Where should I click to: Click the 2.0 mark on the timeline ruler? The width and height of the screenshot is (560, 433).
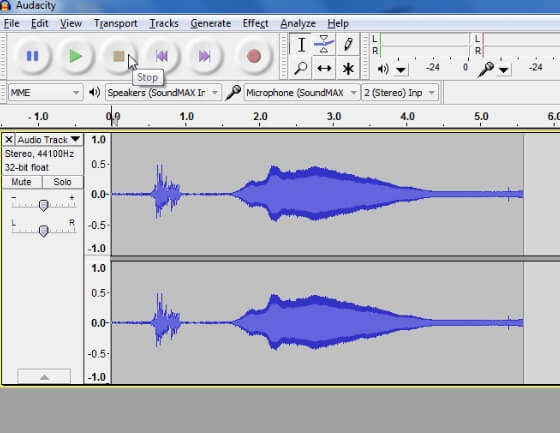point(260,116)
